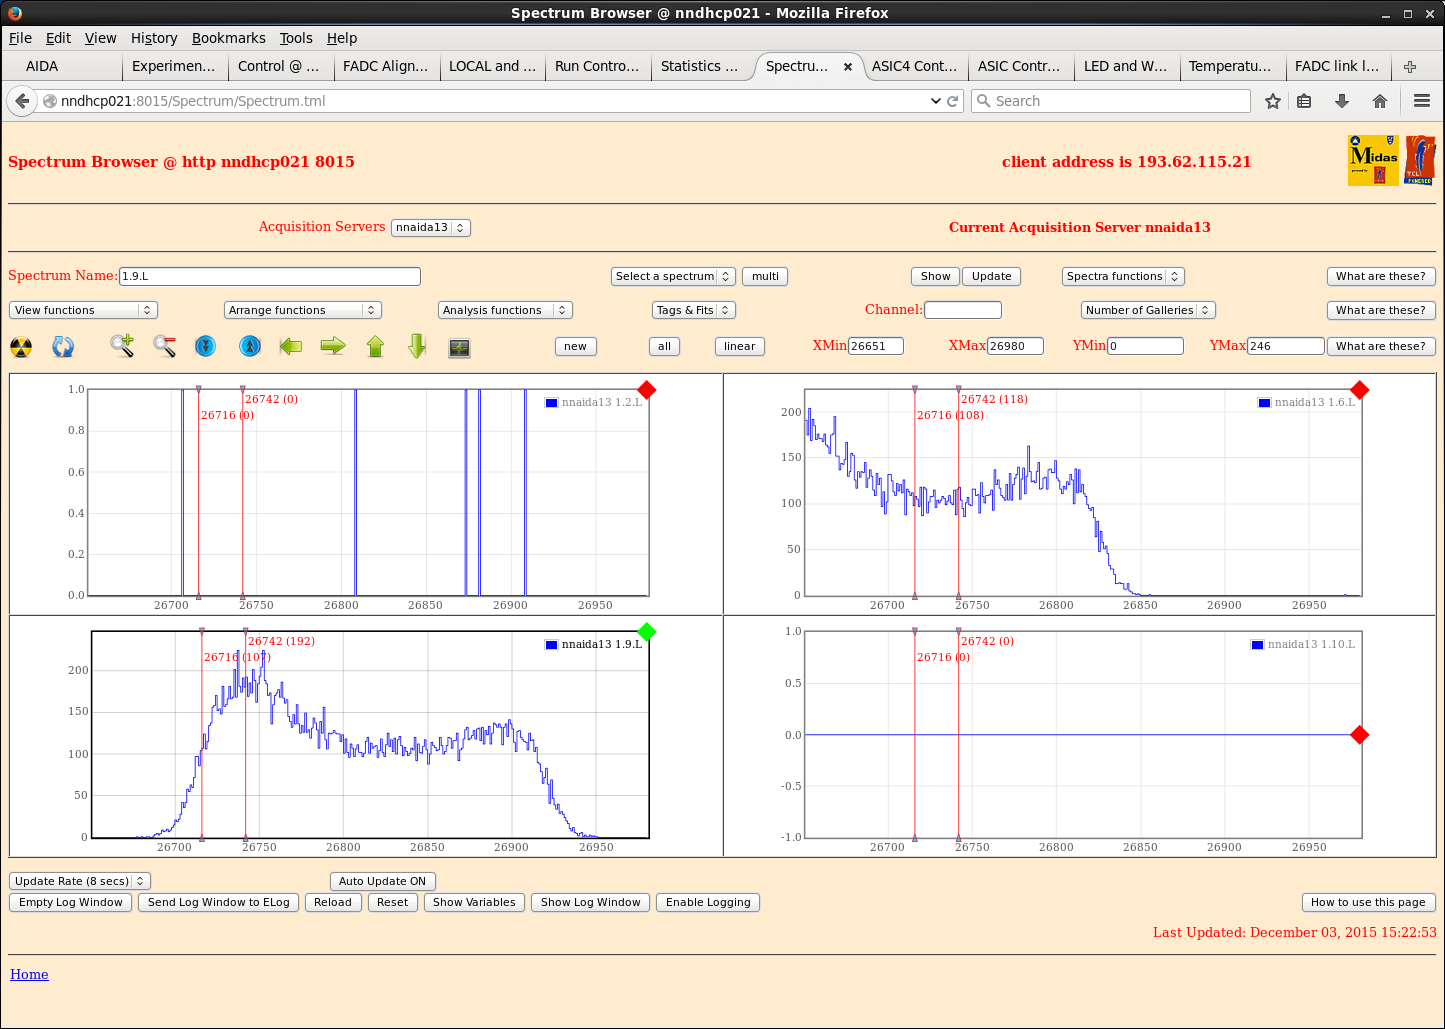Click the red diamond on spectrum 1.2.L

pos(647,390)
